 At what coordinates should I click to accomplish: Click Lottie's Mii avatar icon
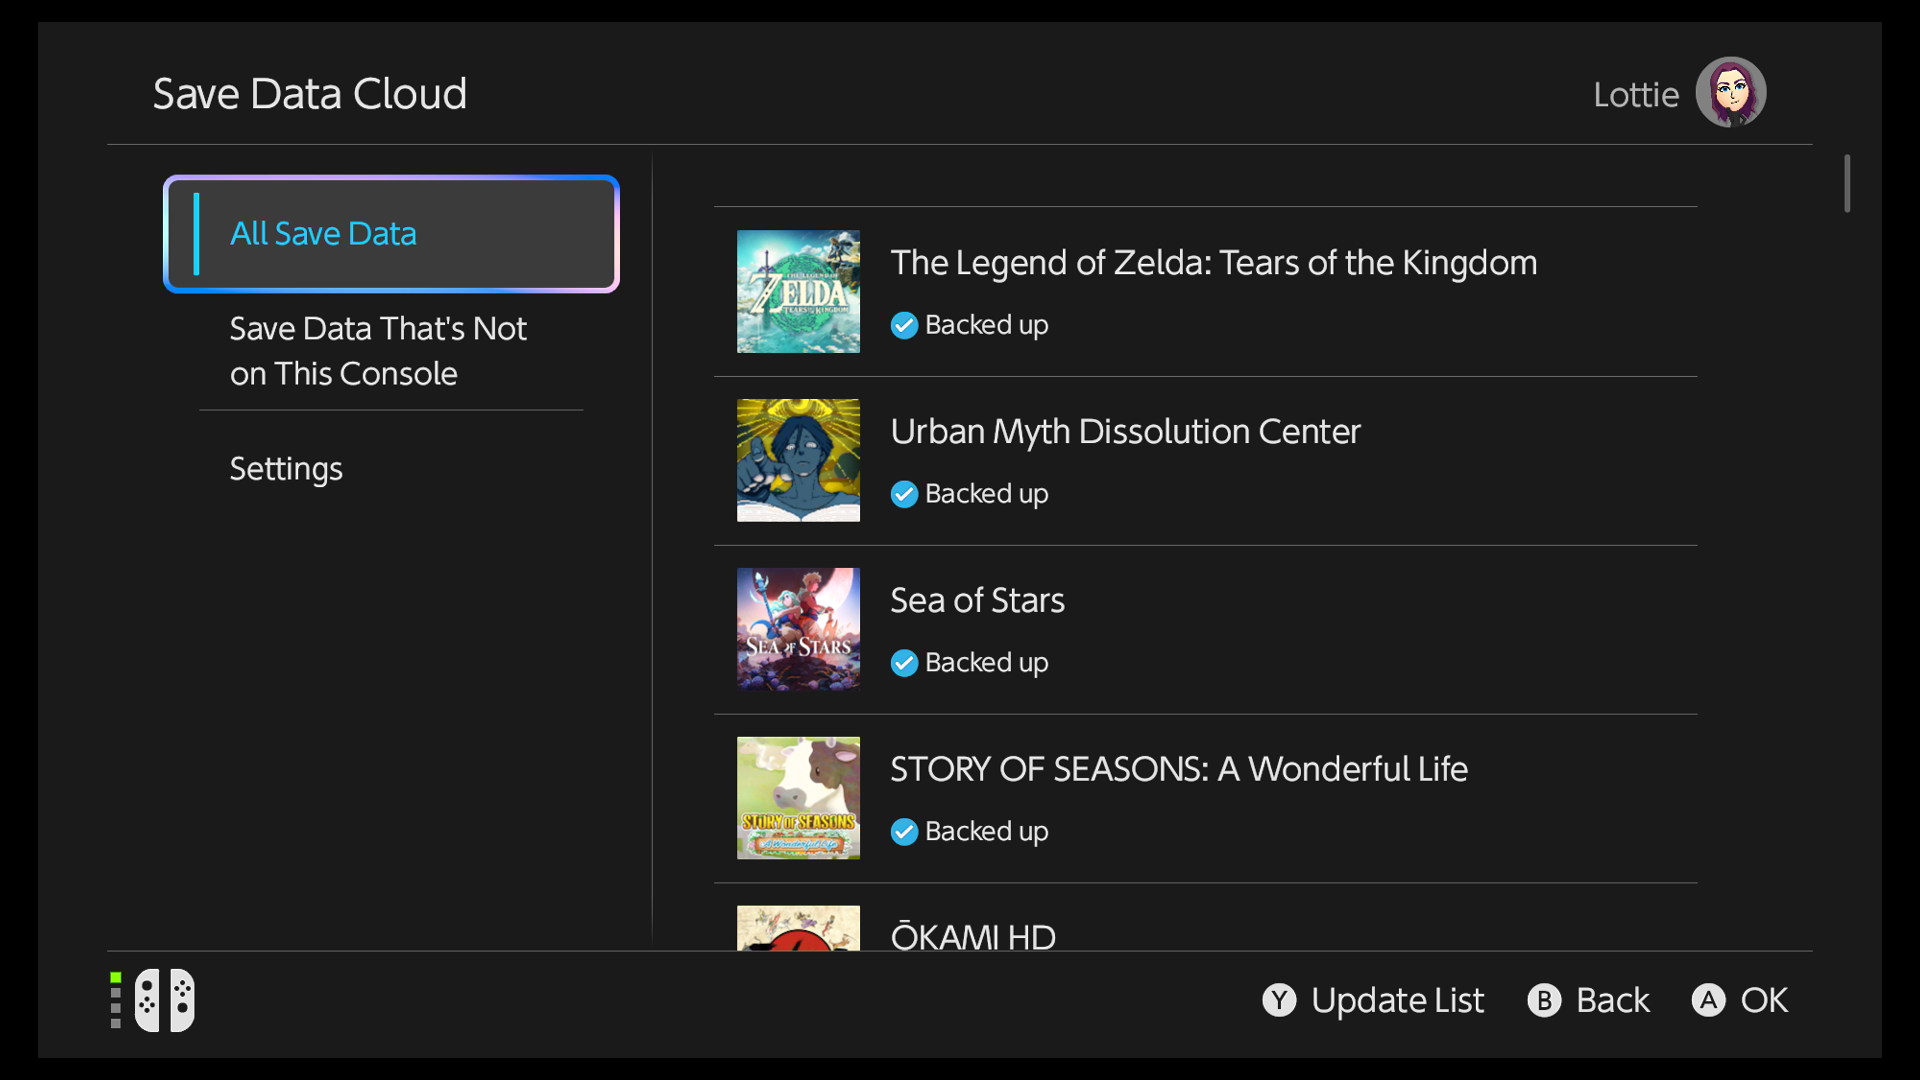[x=1730, y=92]
